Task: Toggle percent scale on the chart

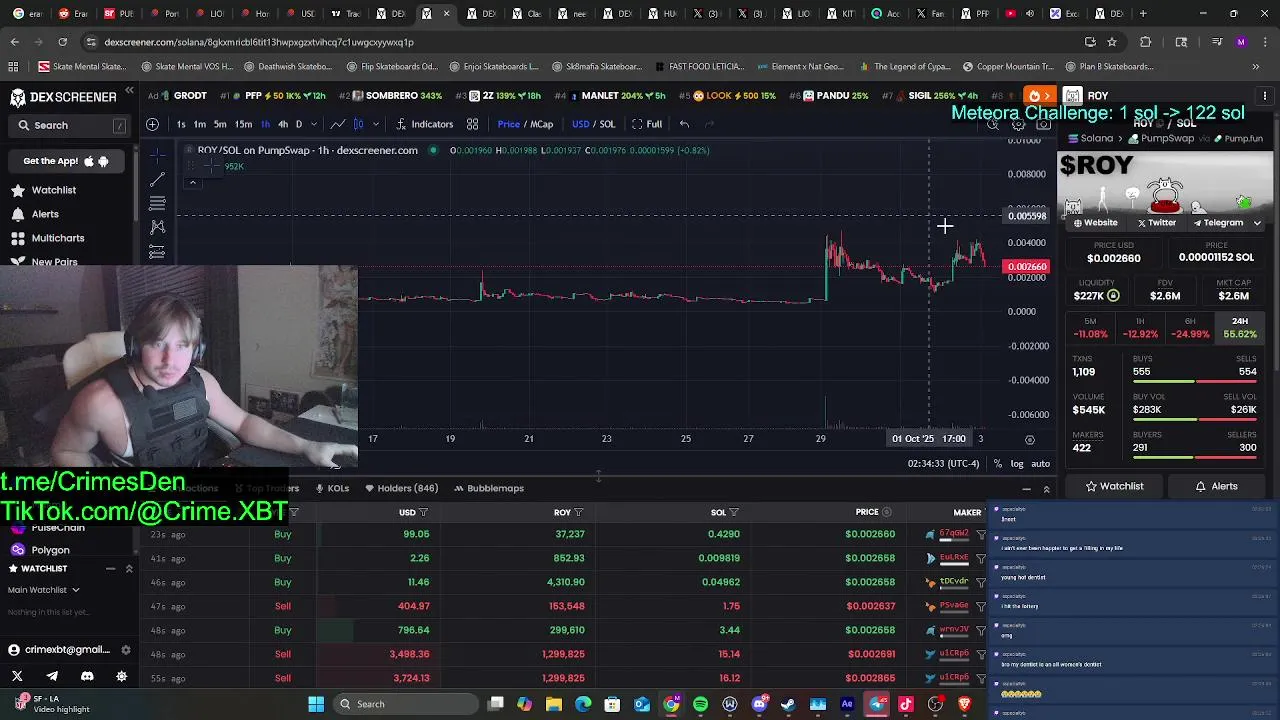Action: pos(998,464)
